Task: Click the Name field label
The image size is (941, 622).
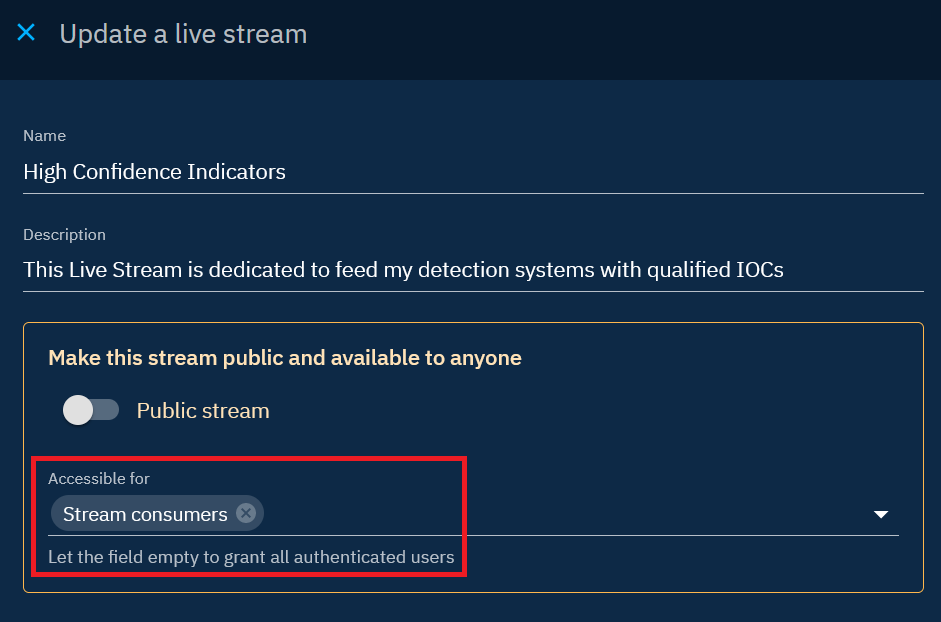Action: point(45,136)
